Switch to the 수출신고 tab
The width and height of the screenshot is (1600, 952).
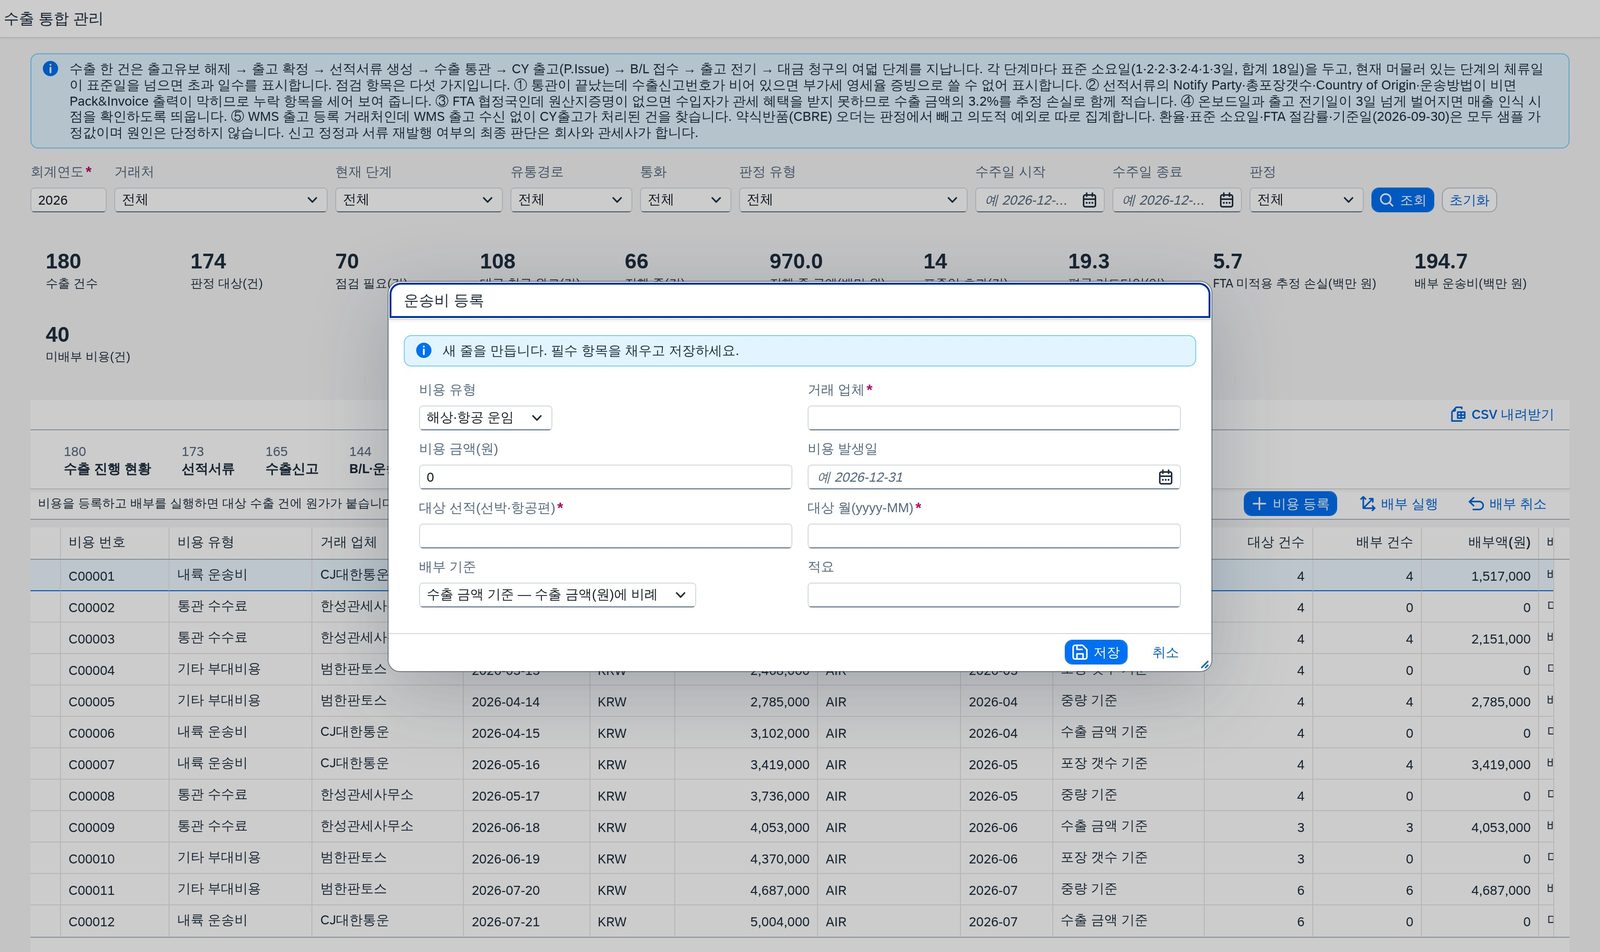tap(291, 461)
